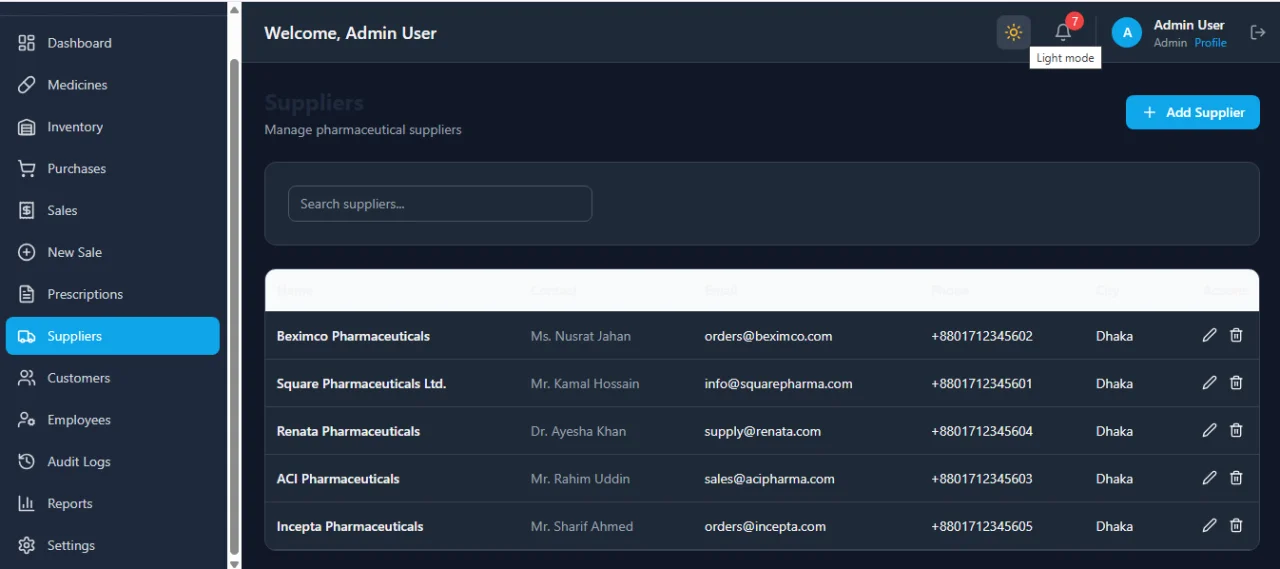Image resolution: width=1280 pixels, height=569 pixels.
Task: Delete Incepta Pharmaceuticals trash icon
Action: point(1236,525)
